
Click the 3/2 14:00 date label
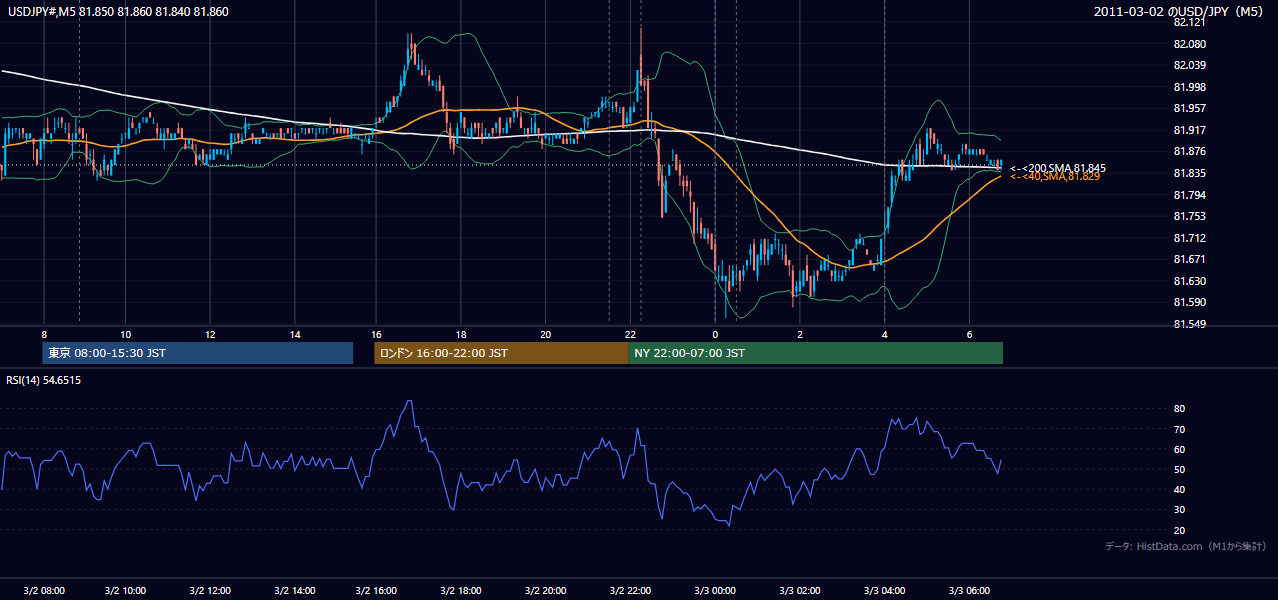(x=295, y=591)
